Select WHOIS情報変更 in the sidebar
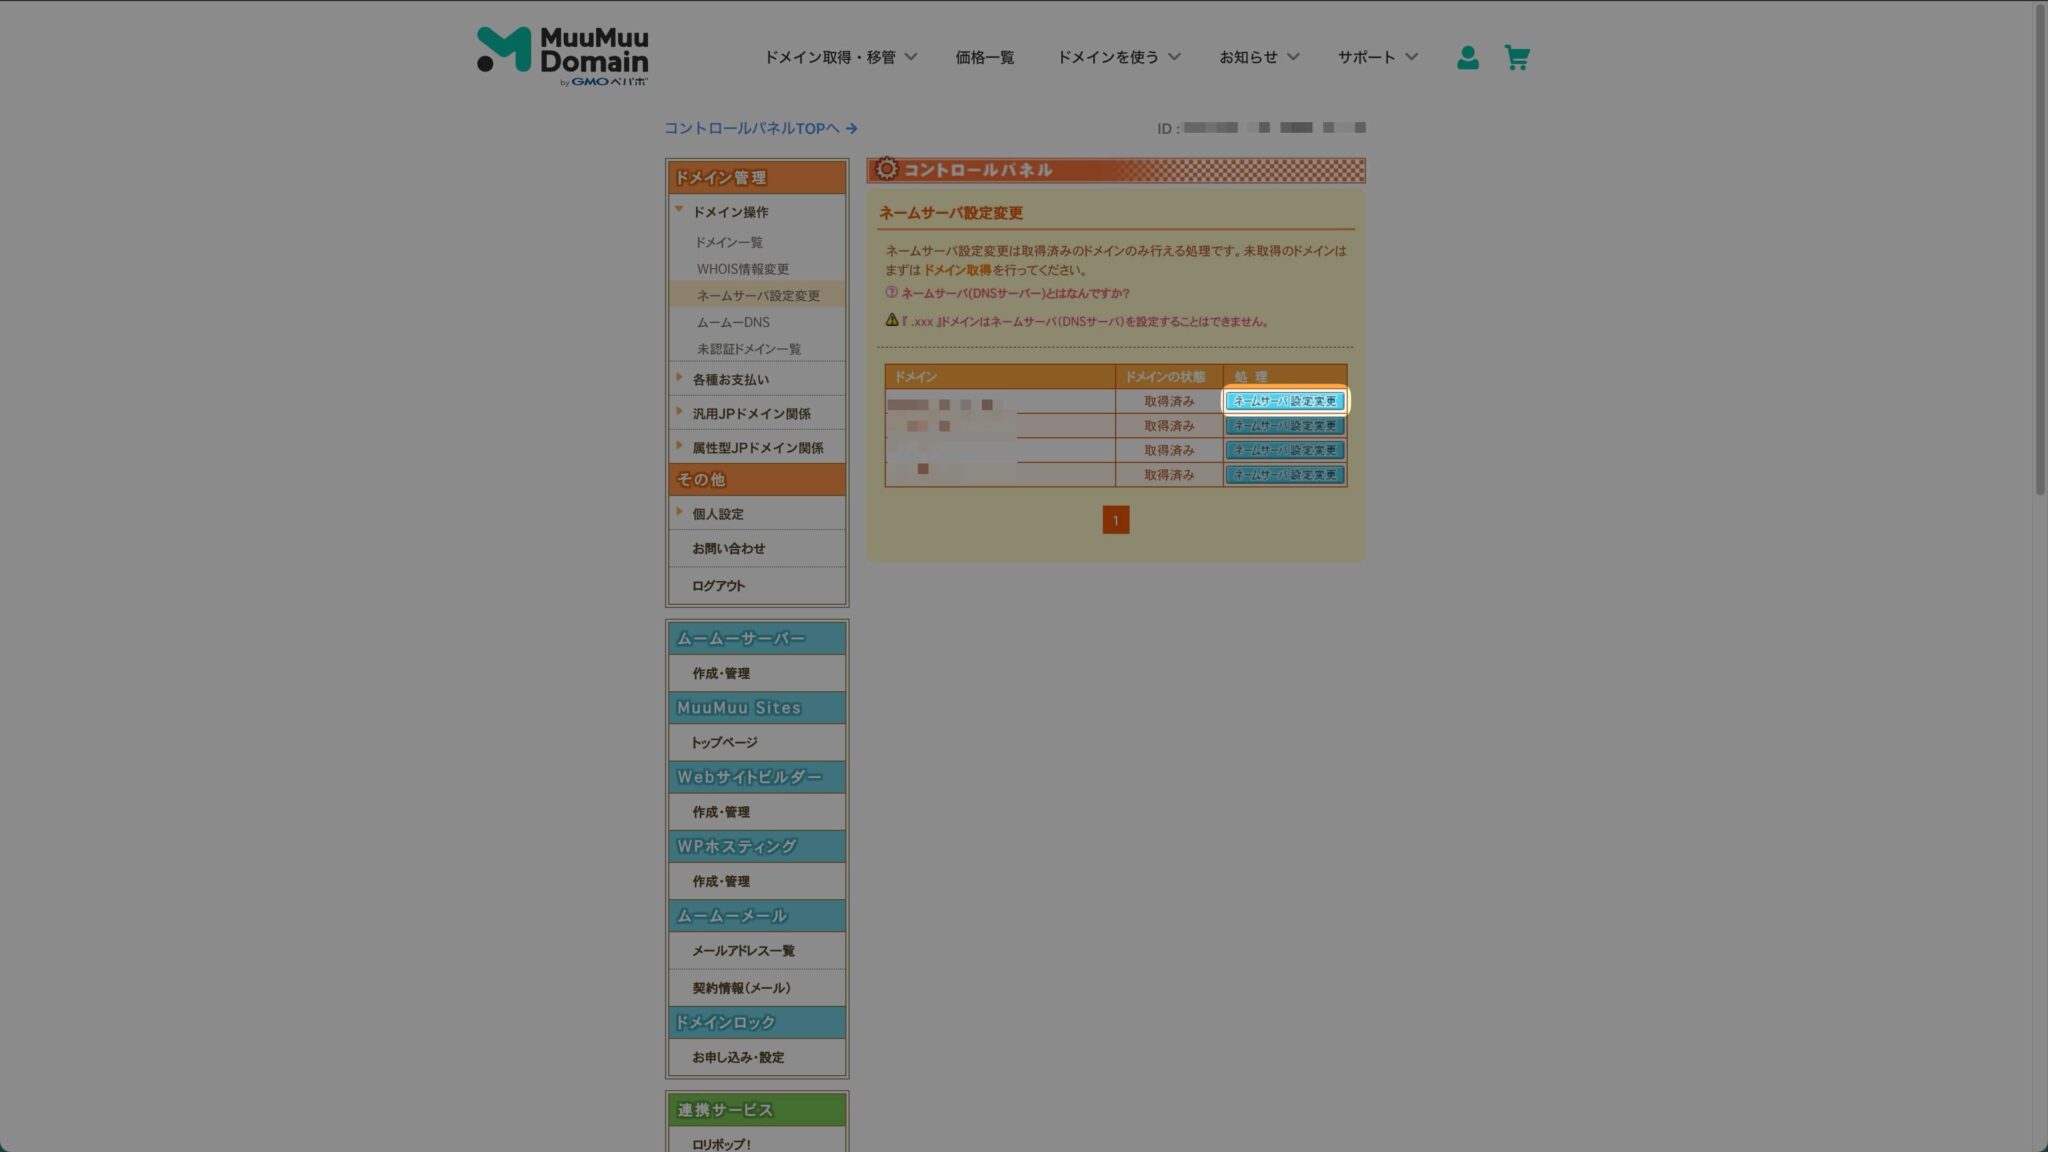Screen dimensions: 2048x1152 pyautogui.click(x=741, y=268)
